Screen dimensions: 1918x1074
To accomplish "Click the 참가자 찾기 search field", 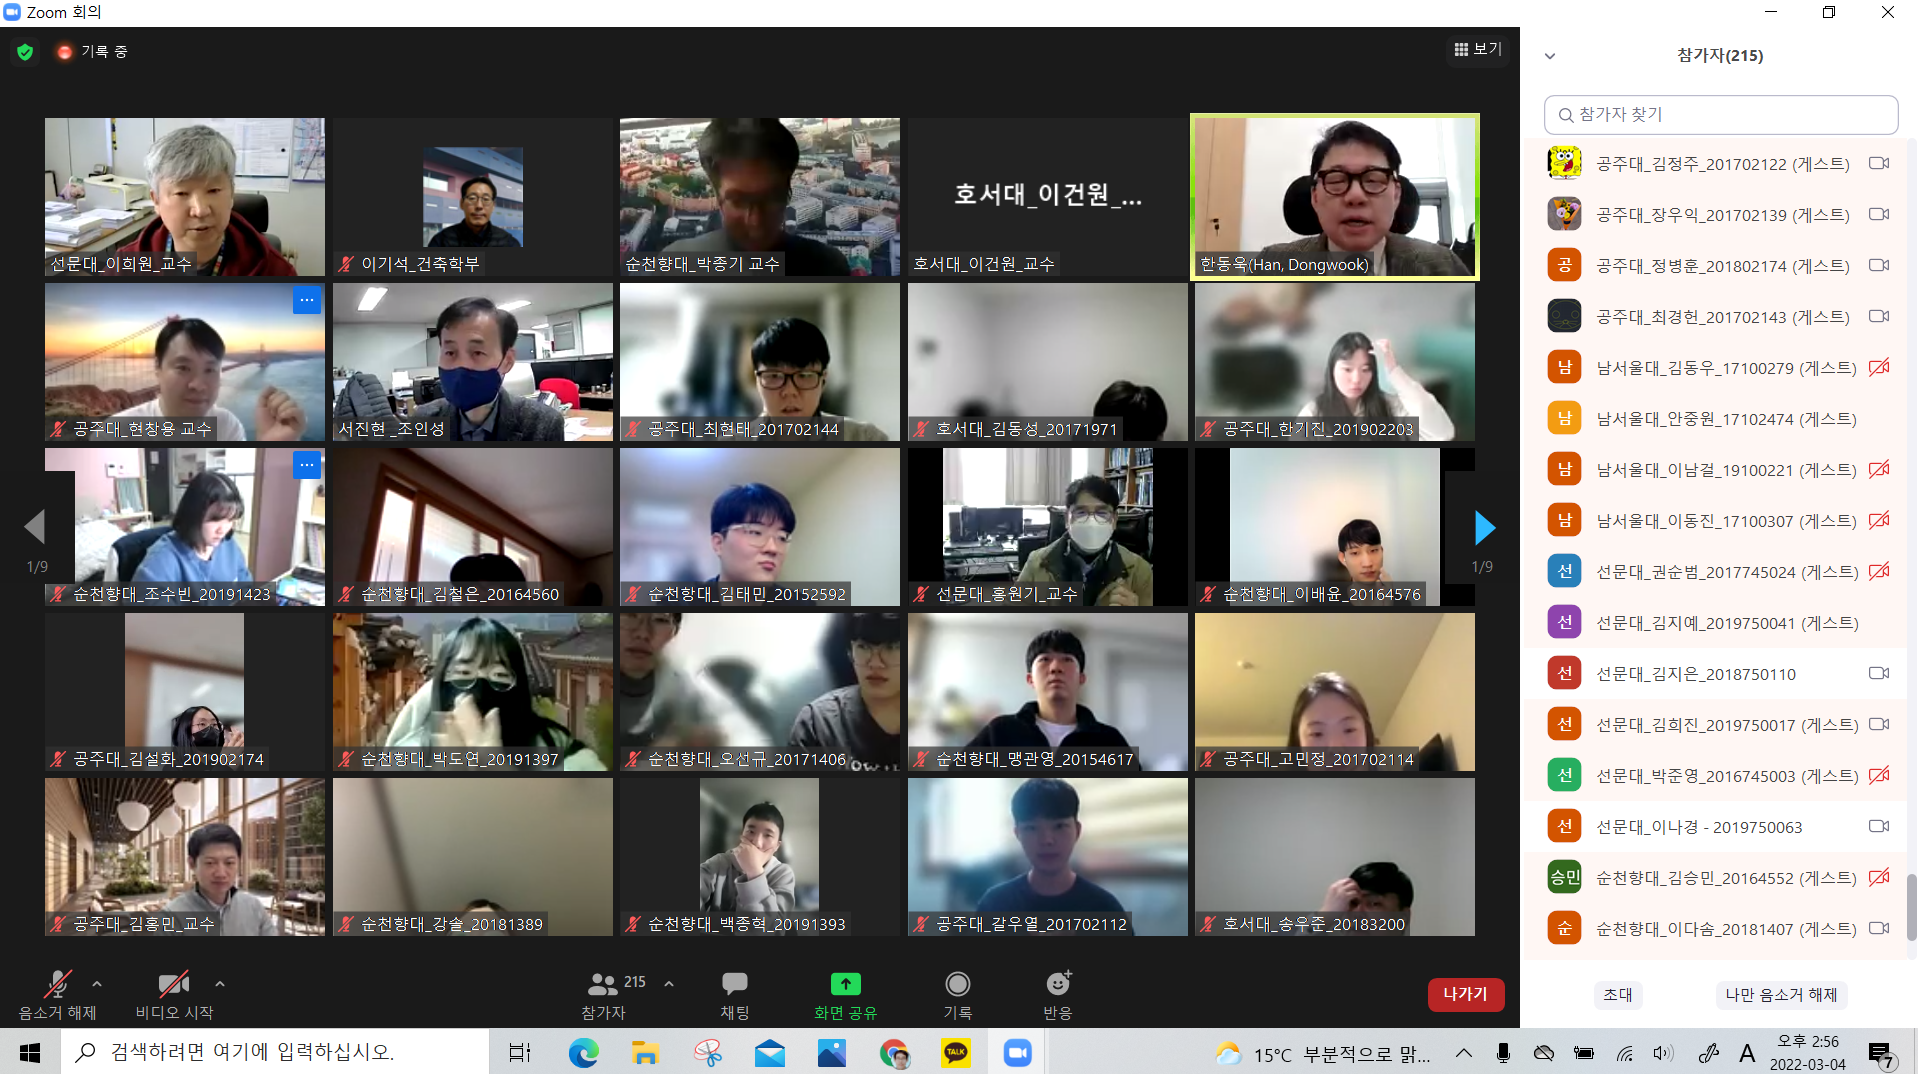I will coord(1720,115).
